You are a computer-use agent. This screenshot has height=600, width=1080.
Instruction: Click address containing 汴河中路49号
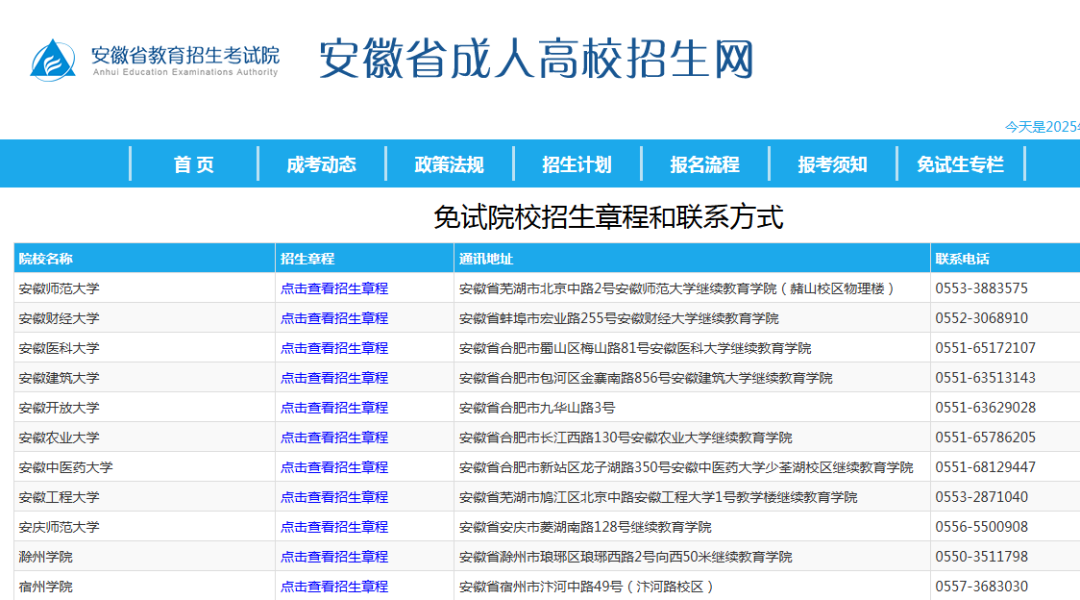pyautogui.click(x=588, y=586)
